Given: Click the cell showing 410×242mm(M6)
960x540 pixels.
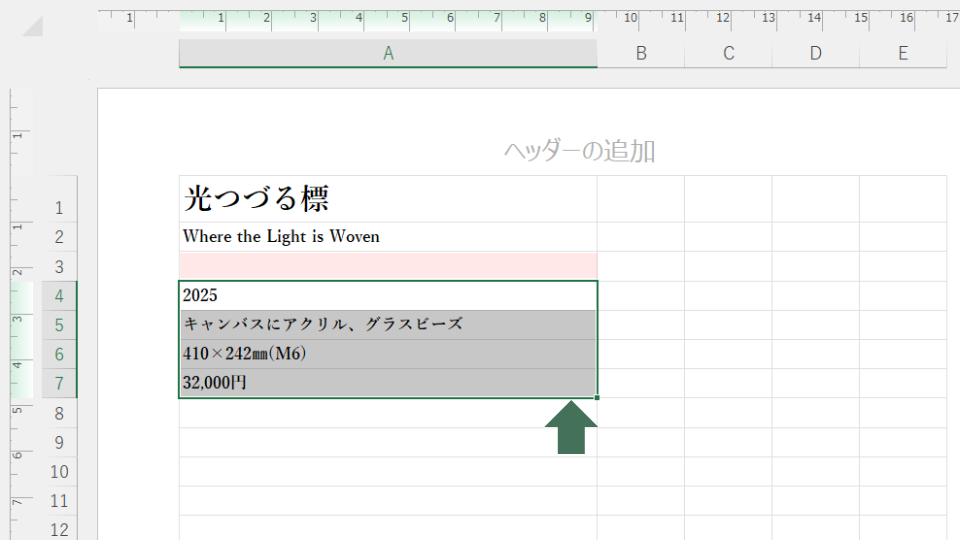Looking at the screenshot, I should [x=388, y=354].
